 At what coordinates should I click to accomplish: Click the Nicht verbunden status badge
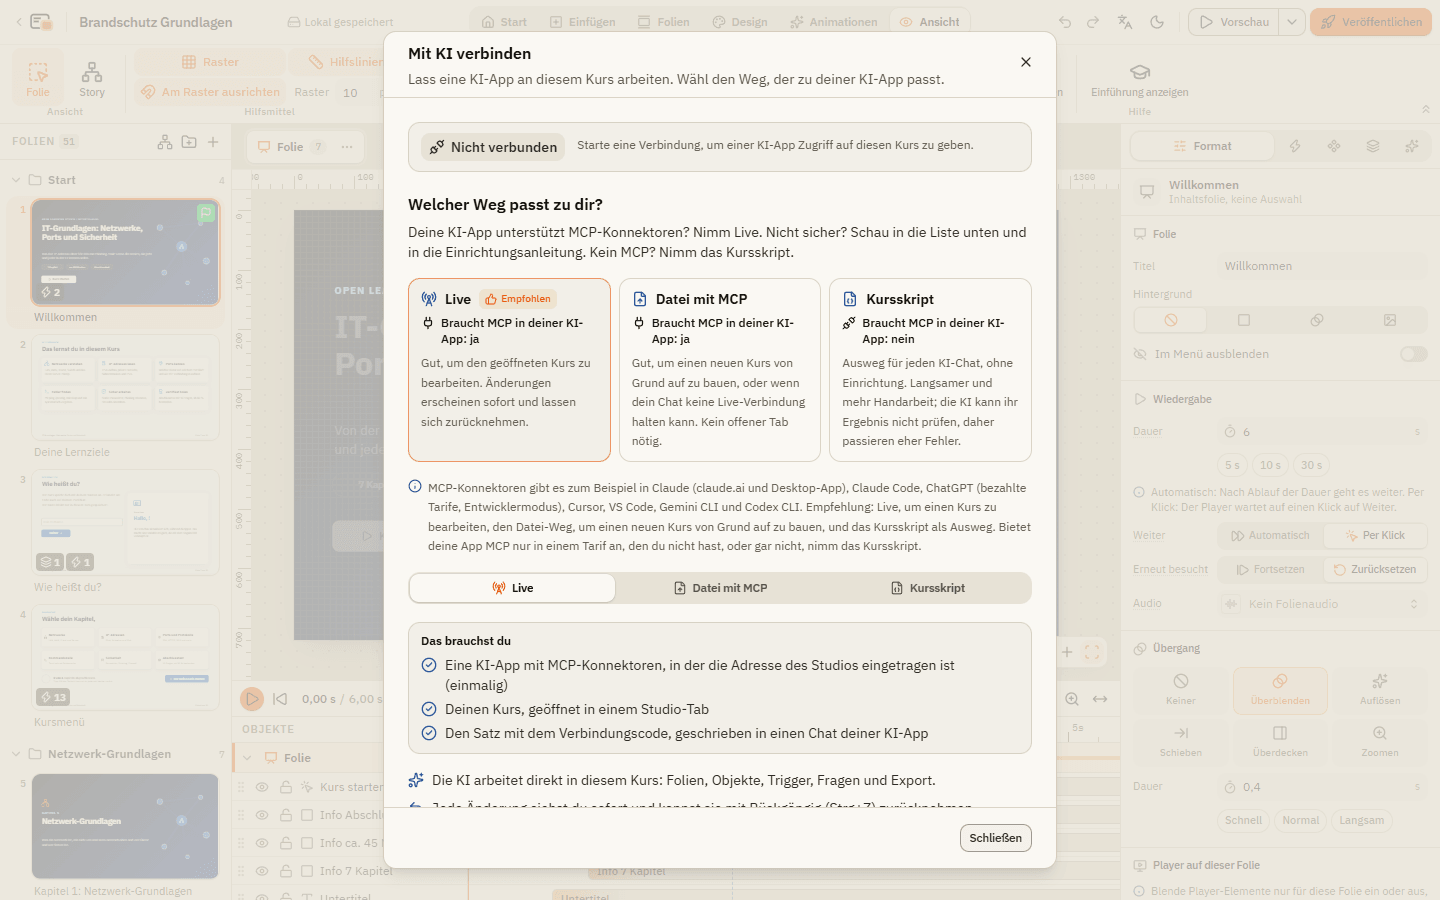(x=493, y=147)
